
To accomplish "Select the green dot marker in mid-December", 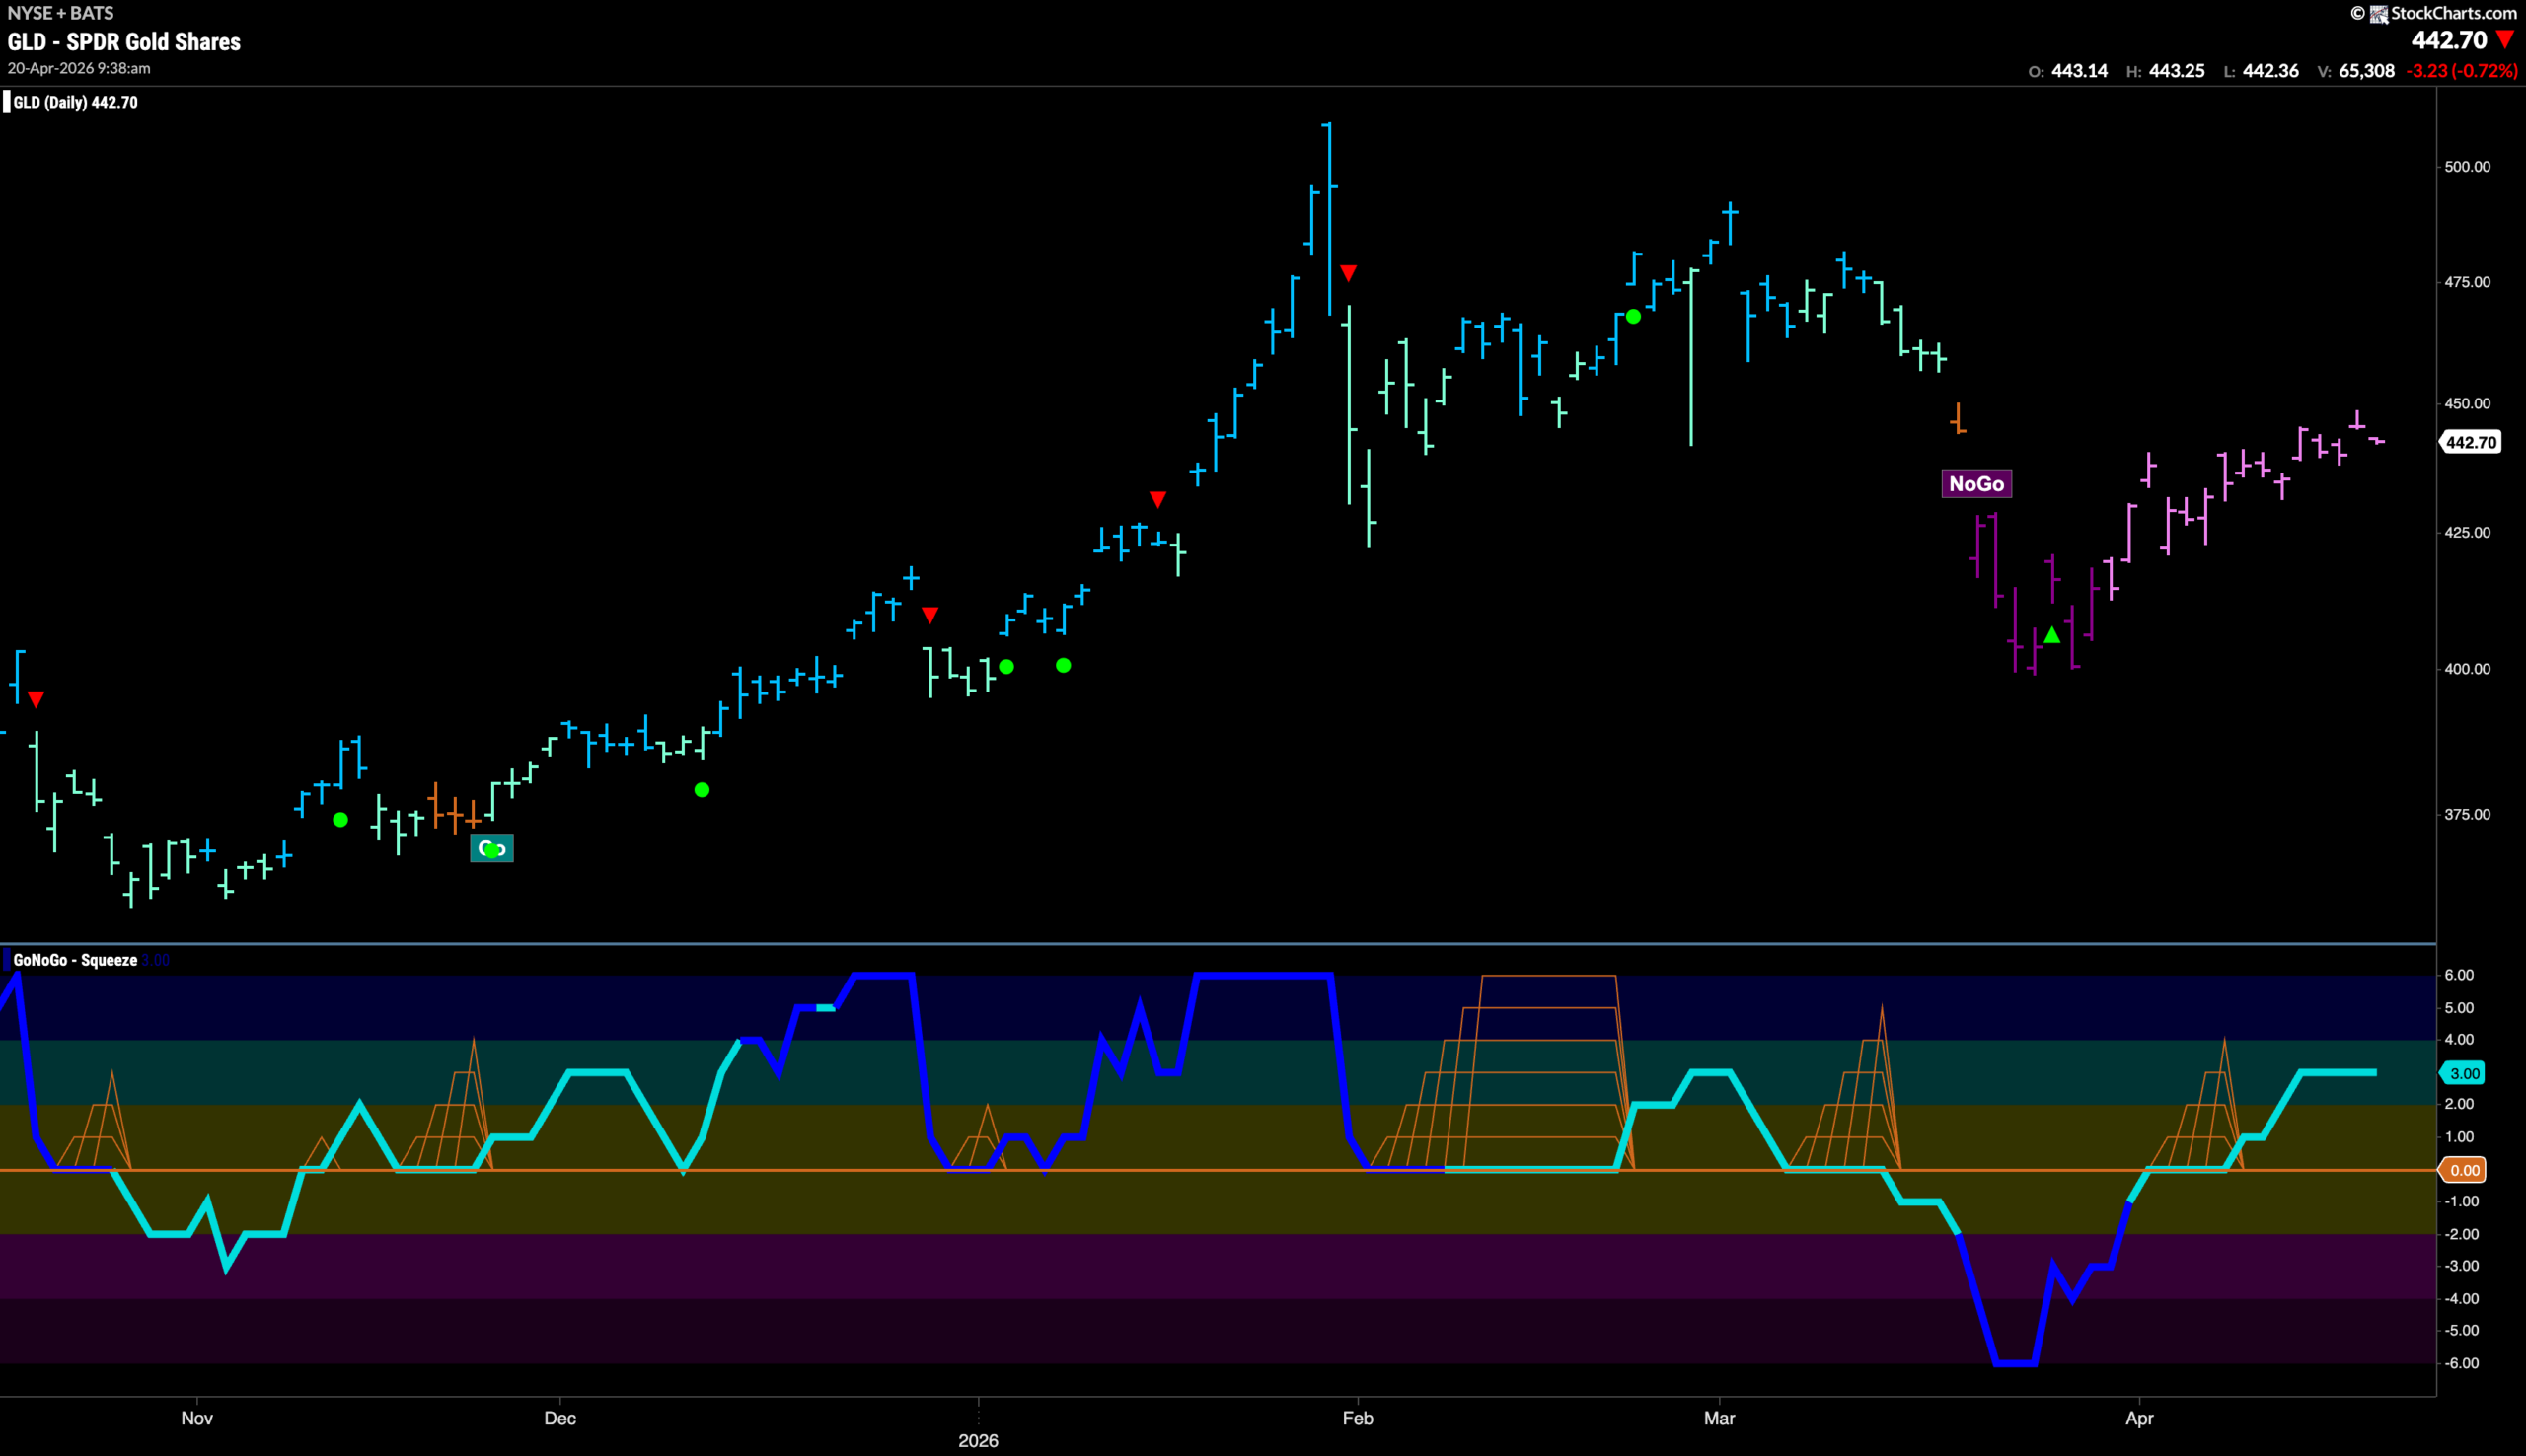I will 702,790.
